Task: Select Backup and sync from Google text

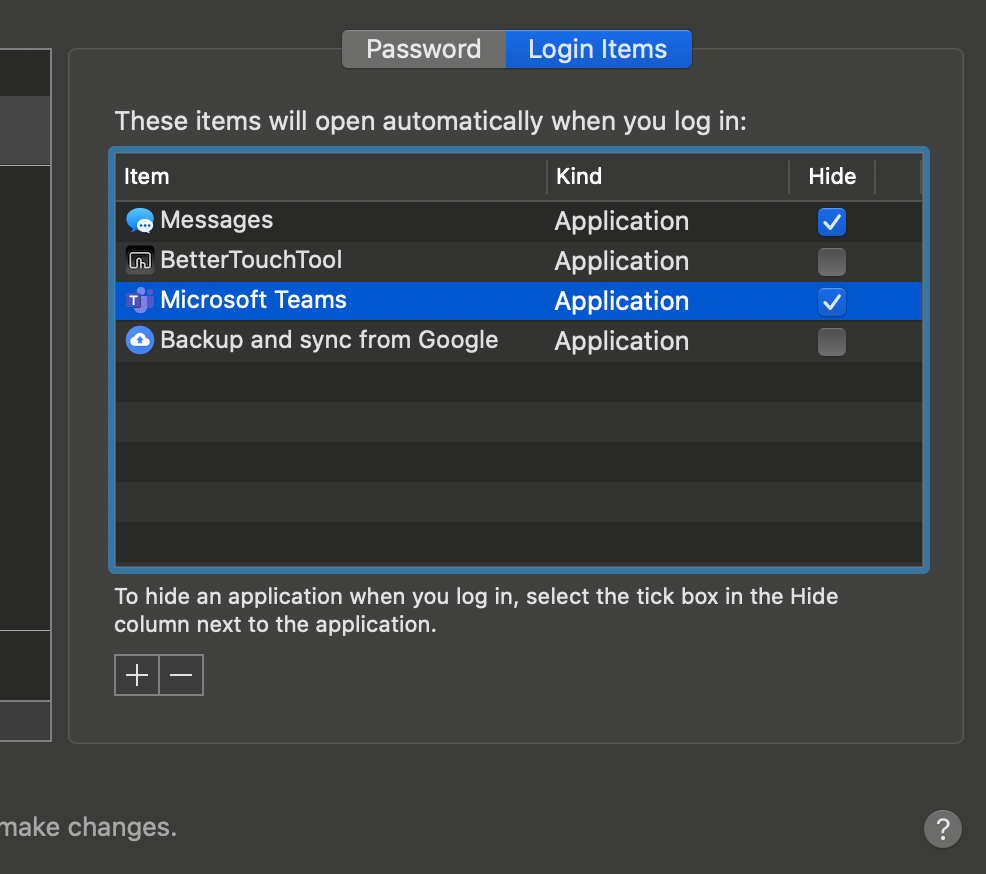Action: point(329,340)
